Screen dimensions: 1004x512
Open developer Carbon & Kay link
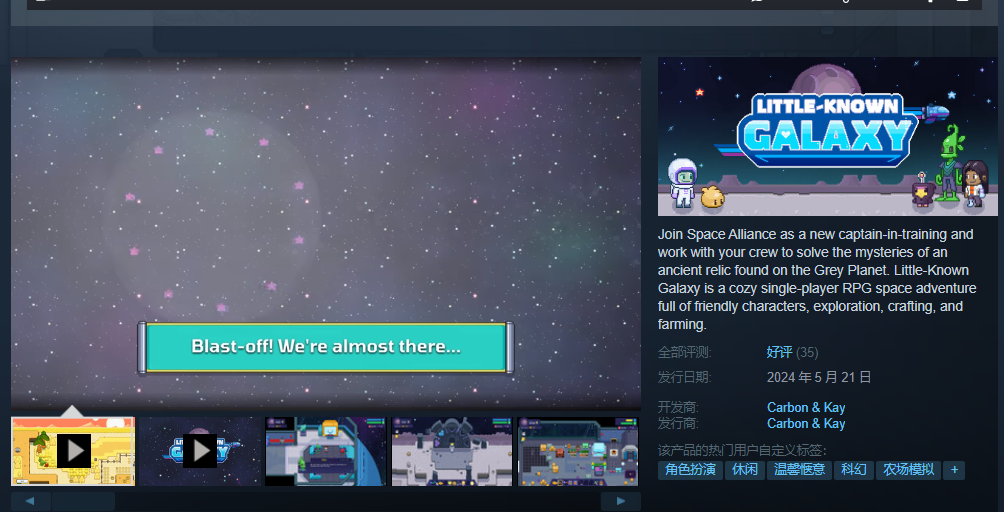coord(806,408)
